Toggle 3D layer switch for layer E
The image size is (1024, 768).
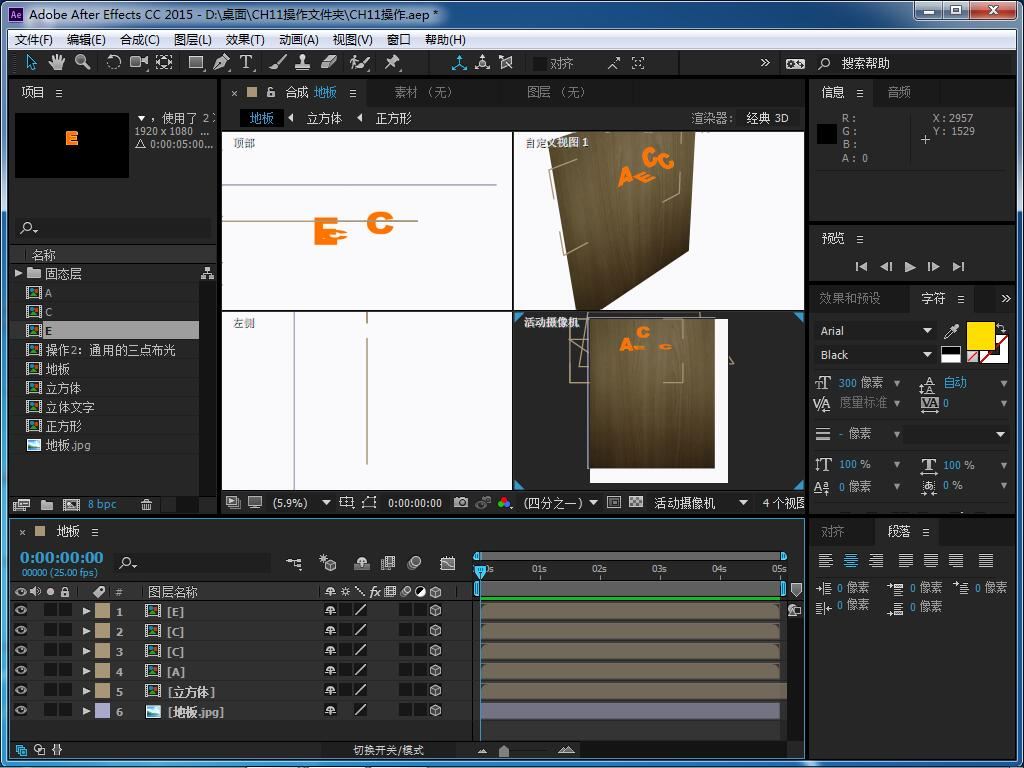(x=436, y=611)
